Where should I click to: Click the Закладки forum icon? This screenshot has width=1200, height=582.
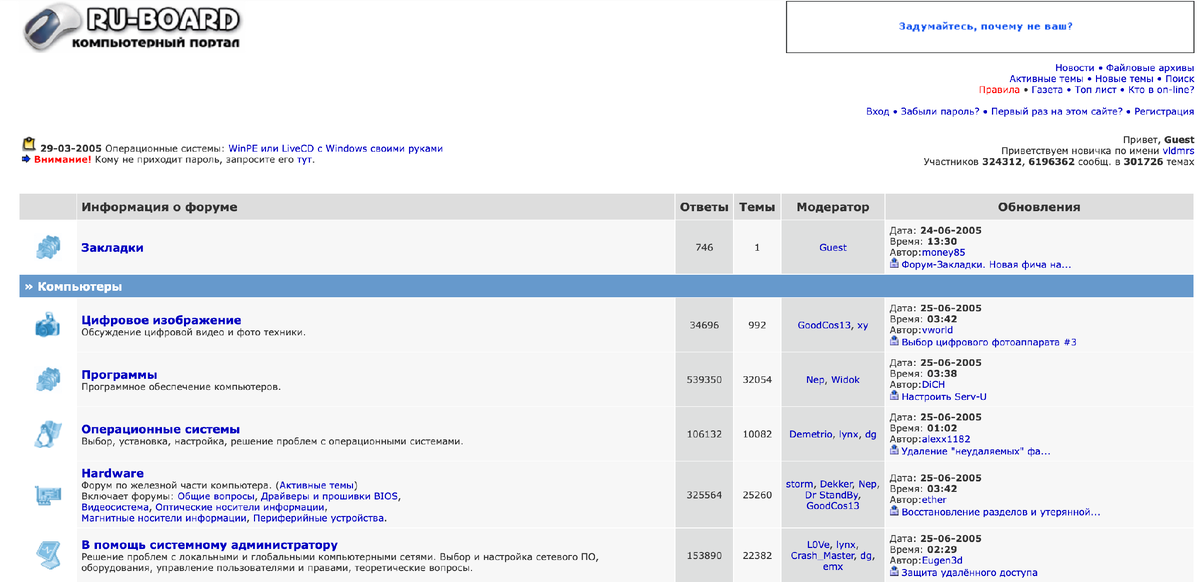tap(48, 247)
